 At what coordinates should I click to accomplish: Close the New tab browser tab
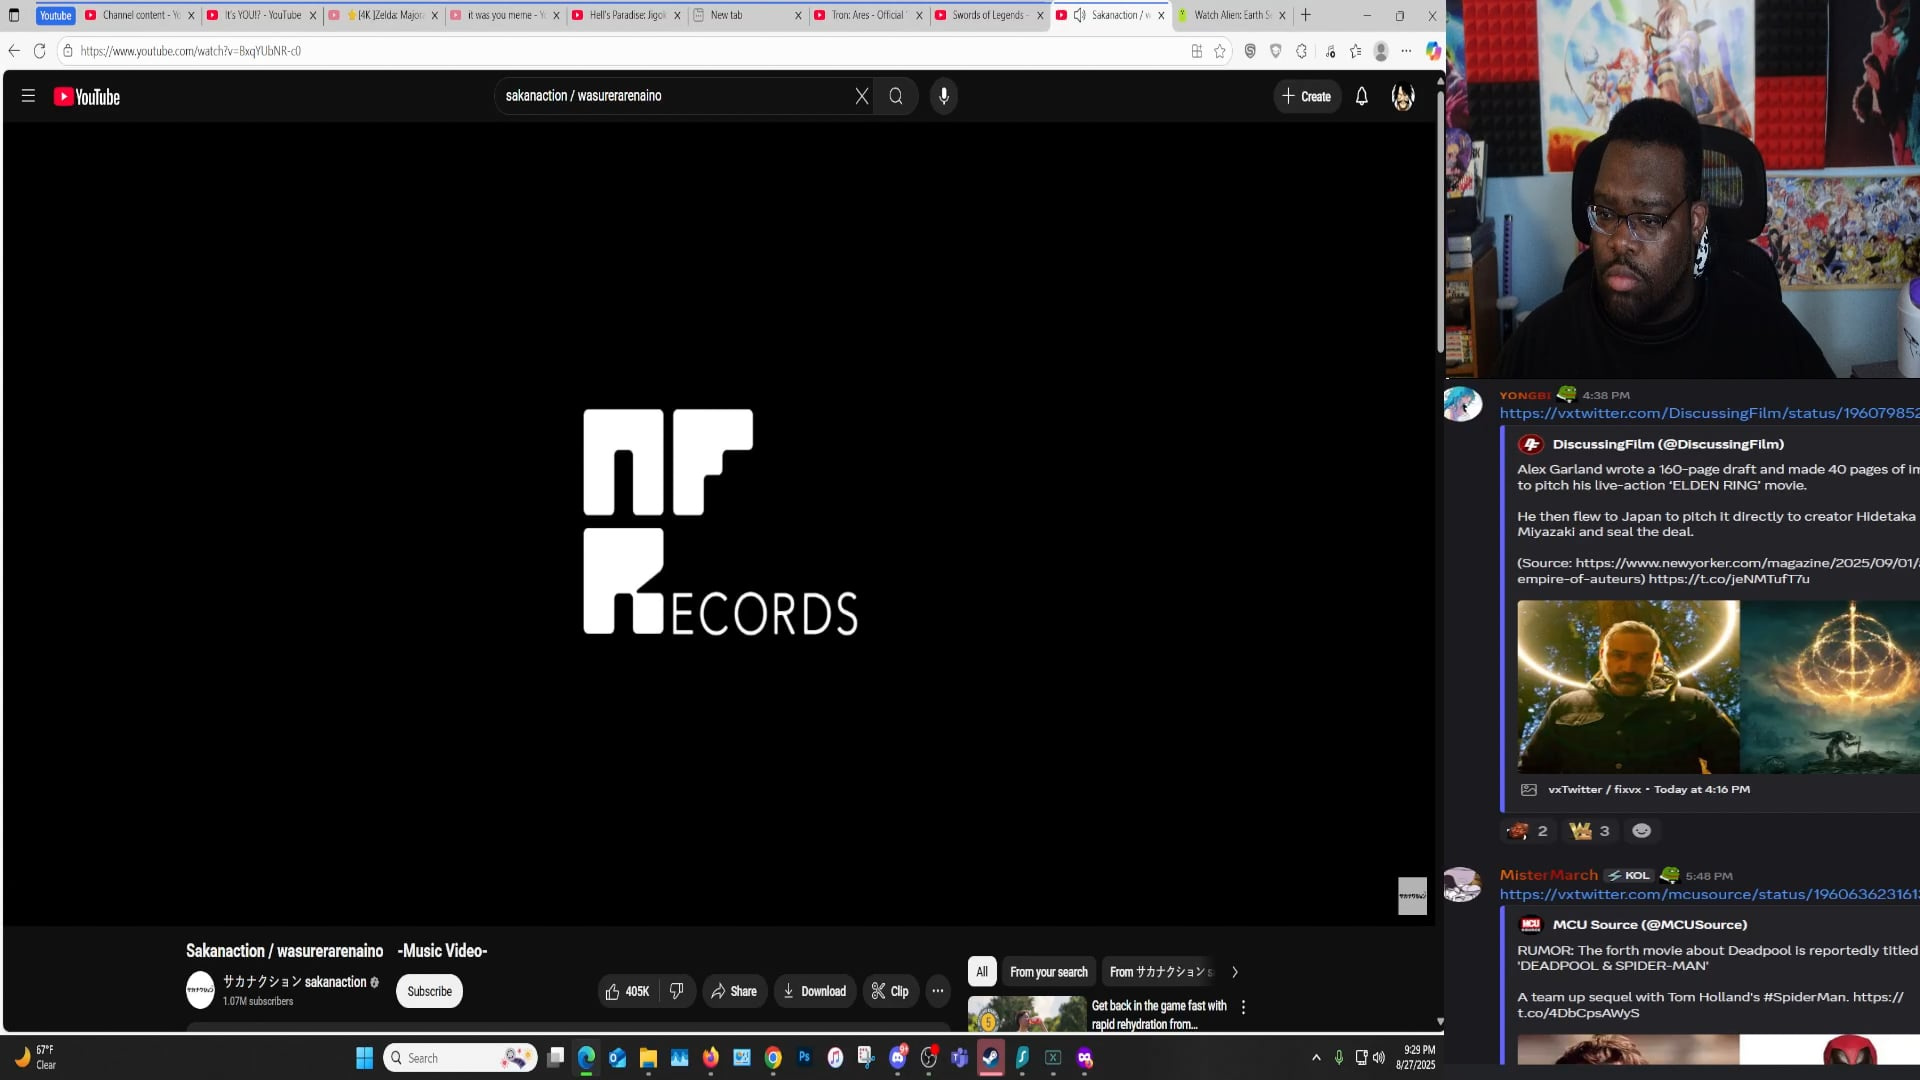[798, 15]
